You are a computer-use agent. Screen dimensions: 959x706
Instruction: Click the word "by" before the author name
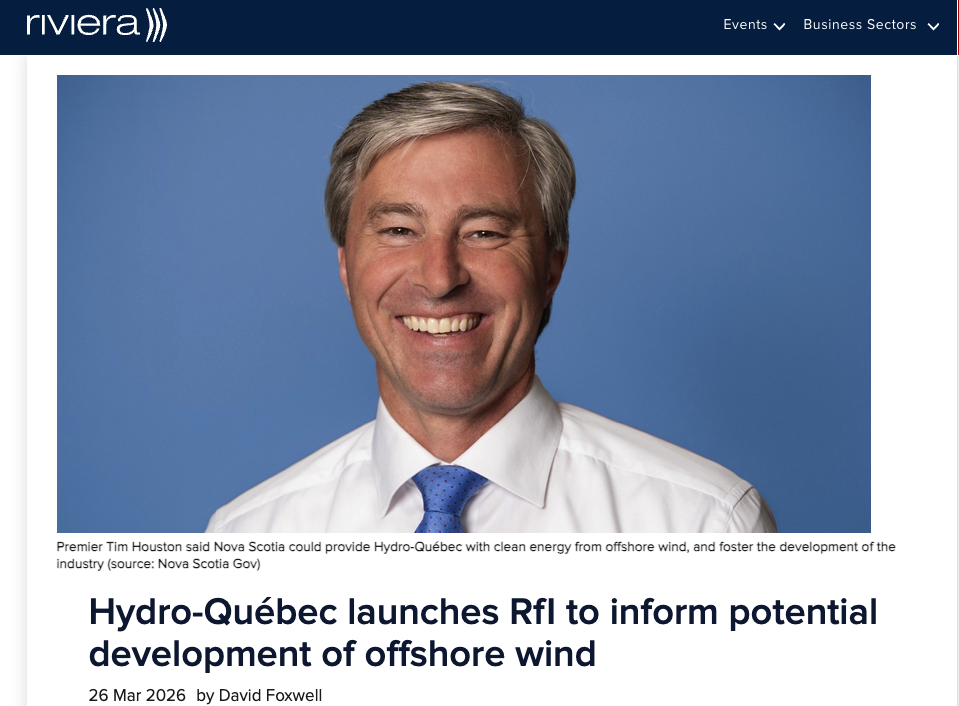[205, 696]
